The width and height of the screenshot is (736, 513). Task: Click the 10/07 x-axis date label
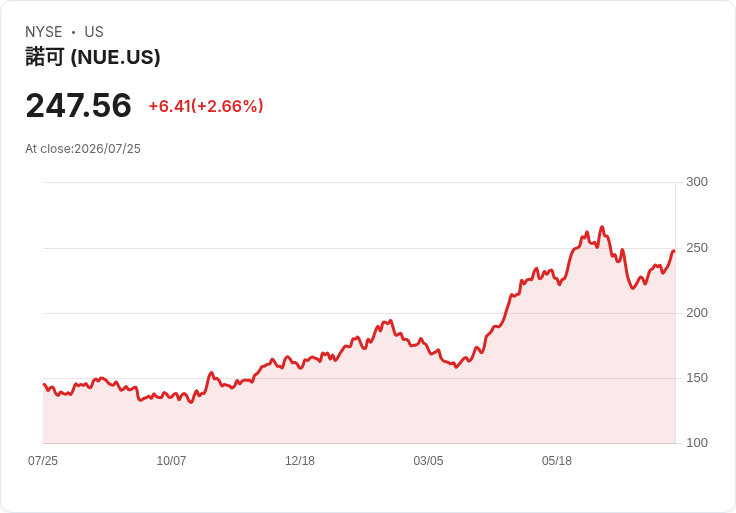[x=171, y=461]
